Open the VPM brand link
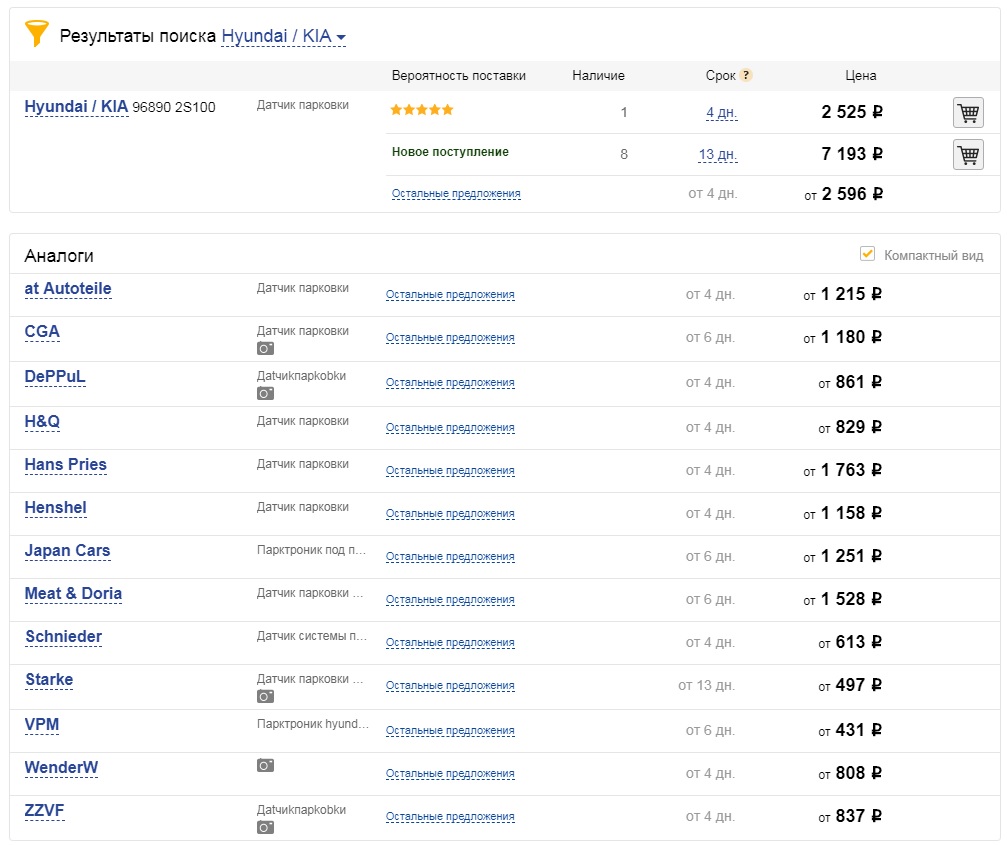1007x846 pixels. [x=42, y=725]
